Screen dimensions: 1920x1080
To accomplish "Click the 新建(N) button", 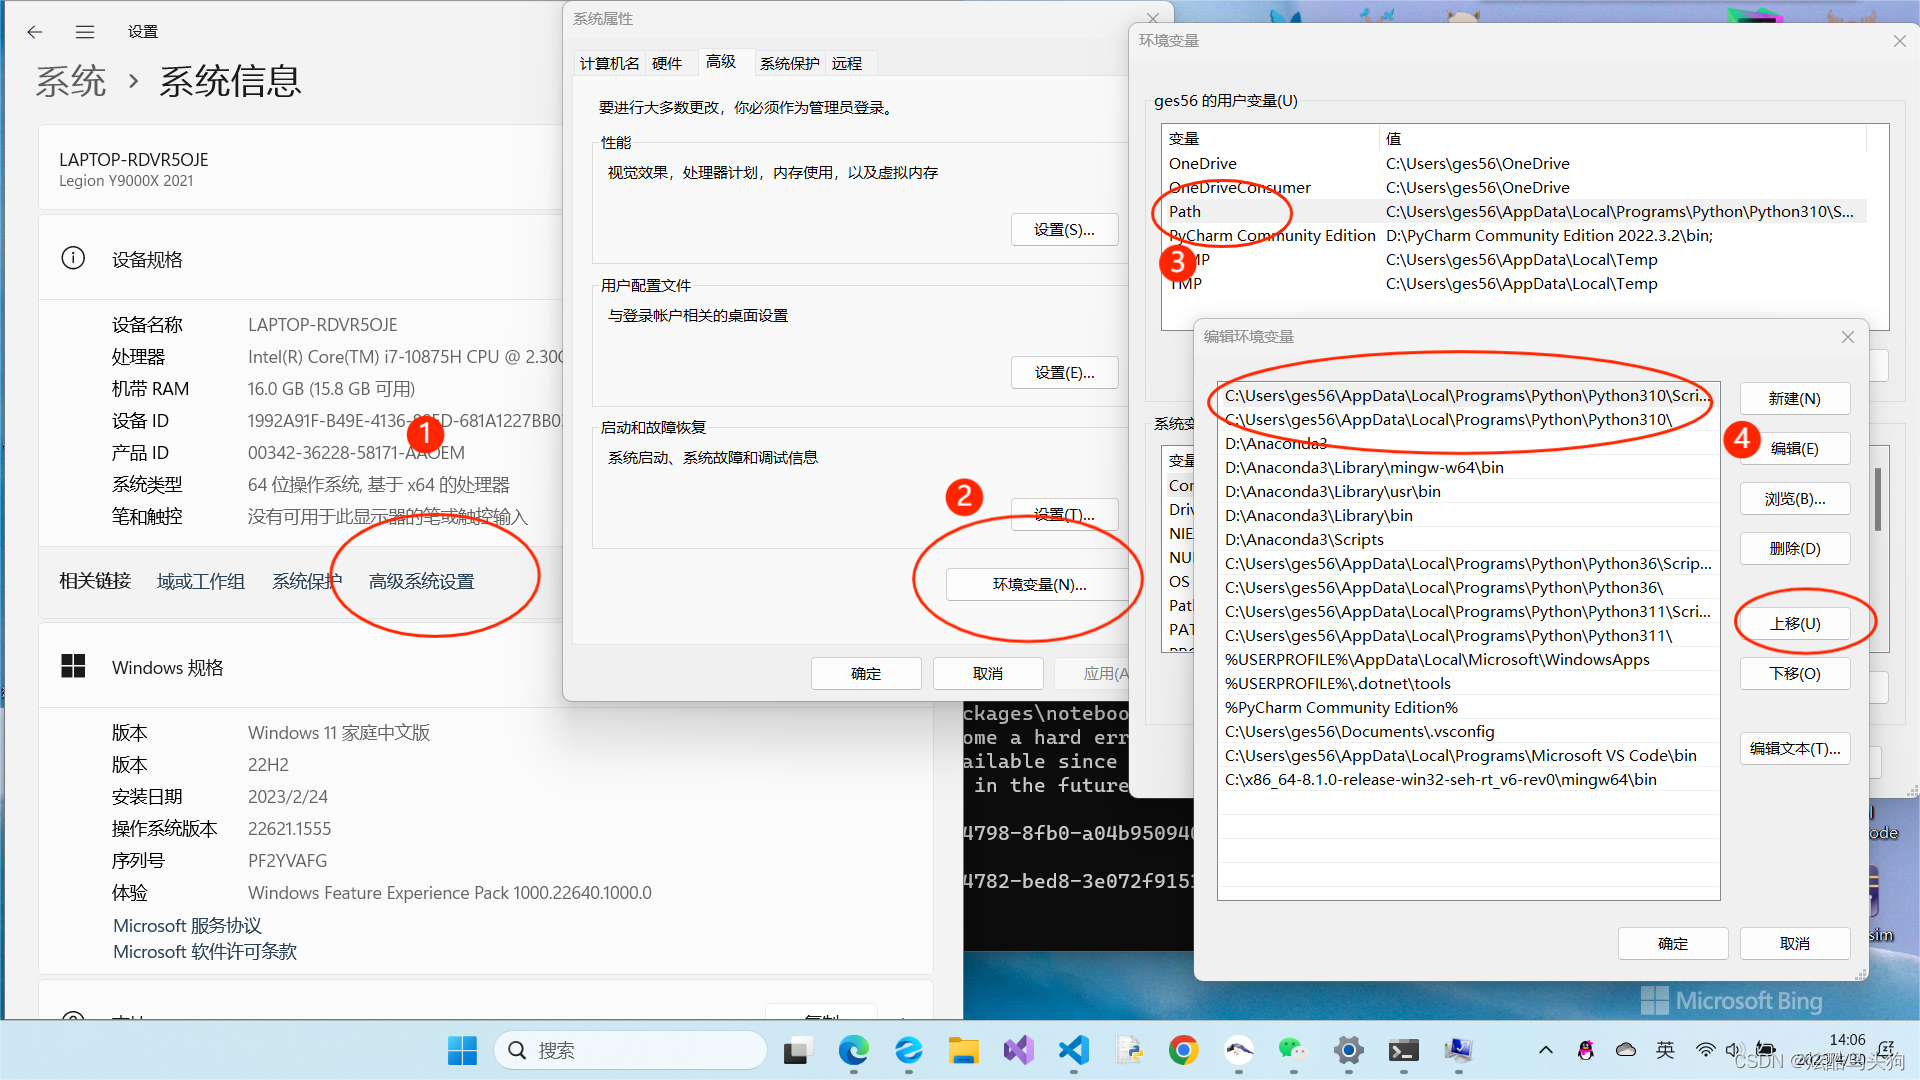I will pyautogui.click(x=1795, y=398).
